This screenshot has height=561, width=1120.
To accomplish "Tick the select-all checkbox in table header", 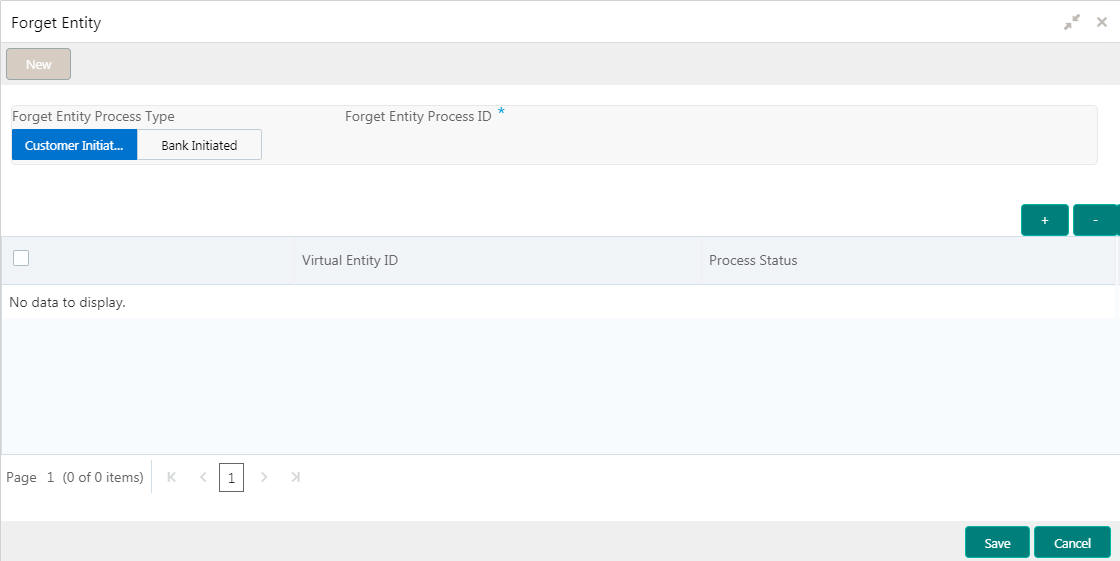I will [x=21, y=258].
